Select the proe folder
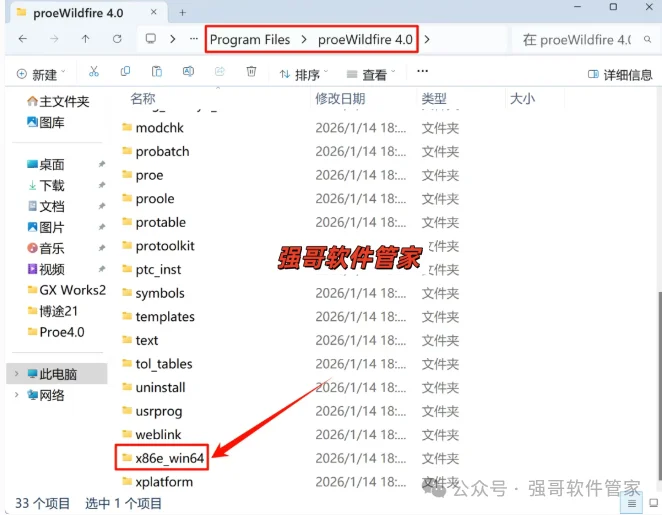Viewport: 662px width, 515px height. (143, 175)
